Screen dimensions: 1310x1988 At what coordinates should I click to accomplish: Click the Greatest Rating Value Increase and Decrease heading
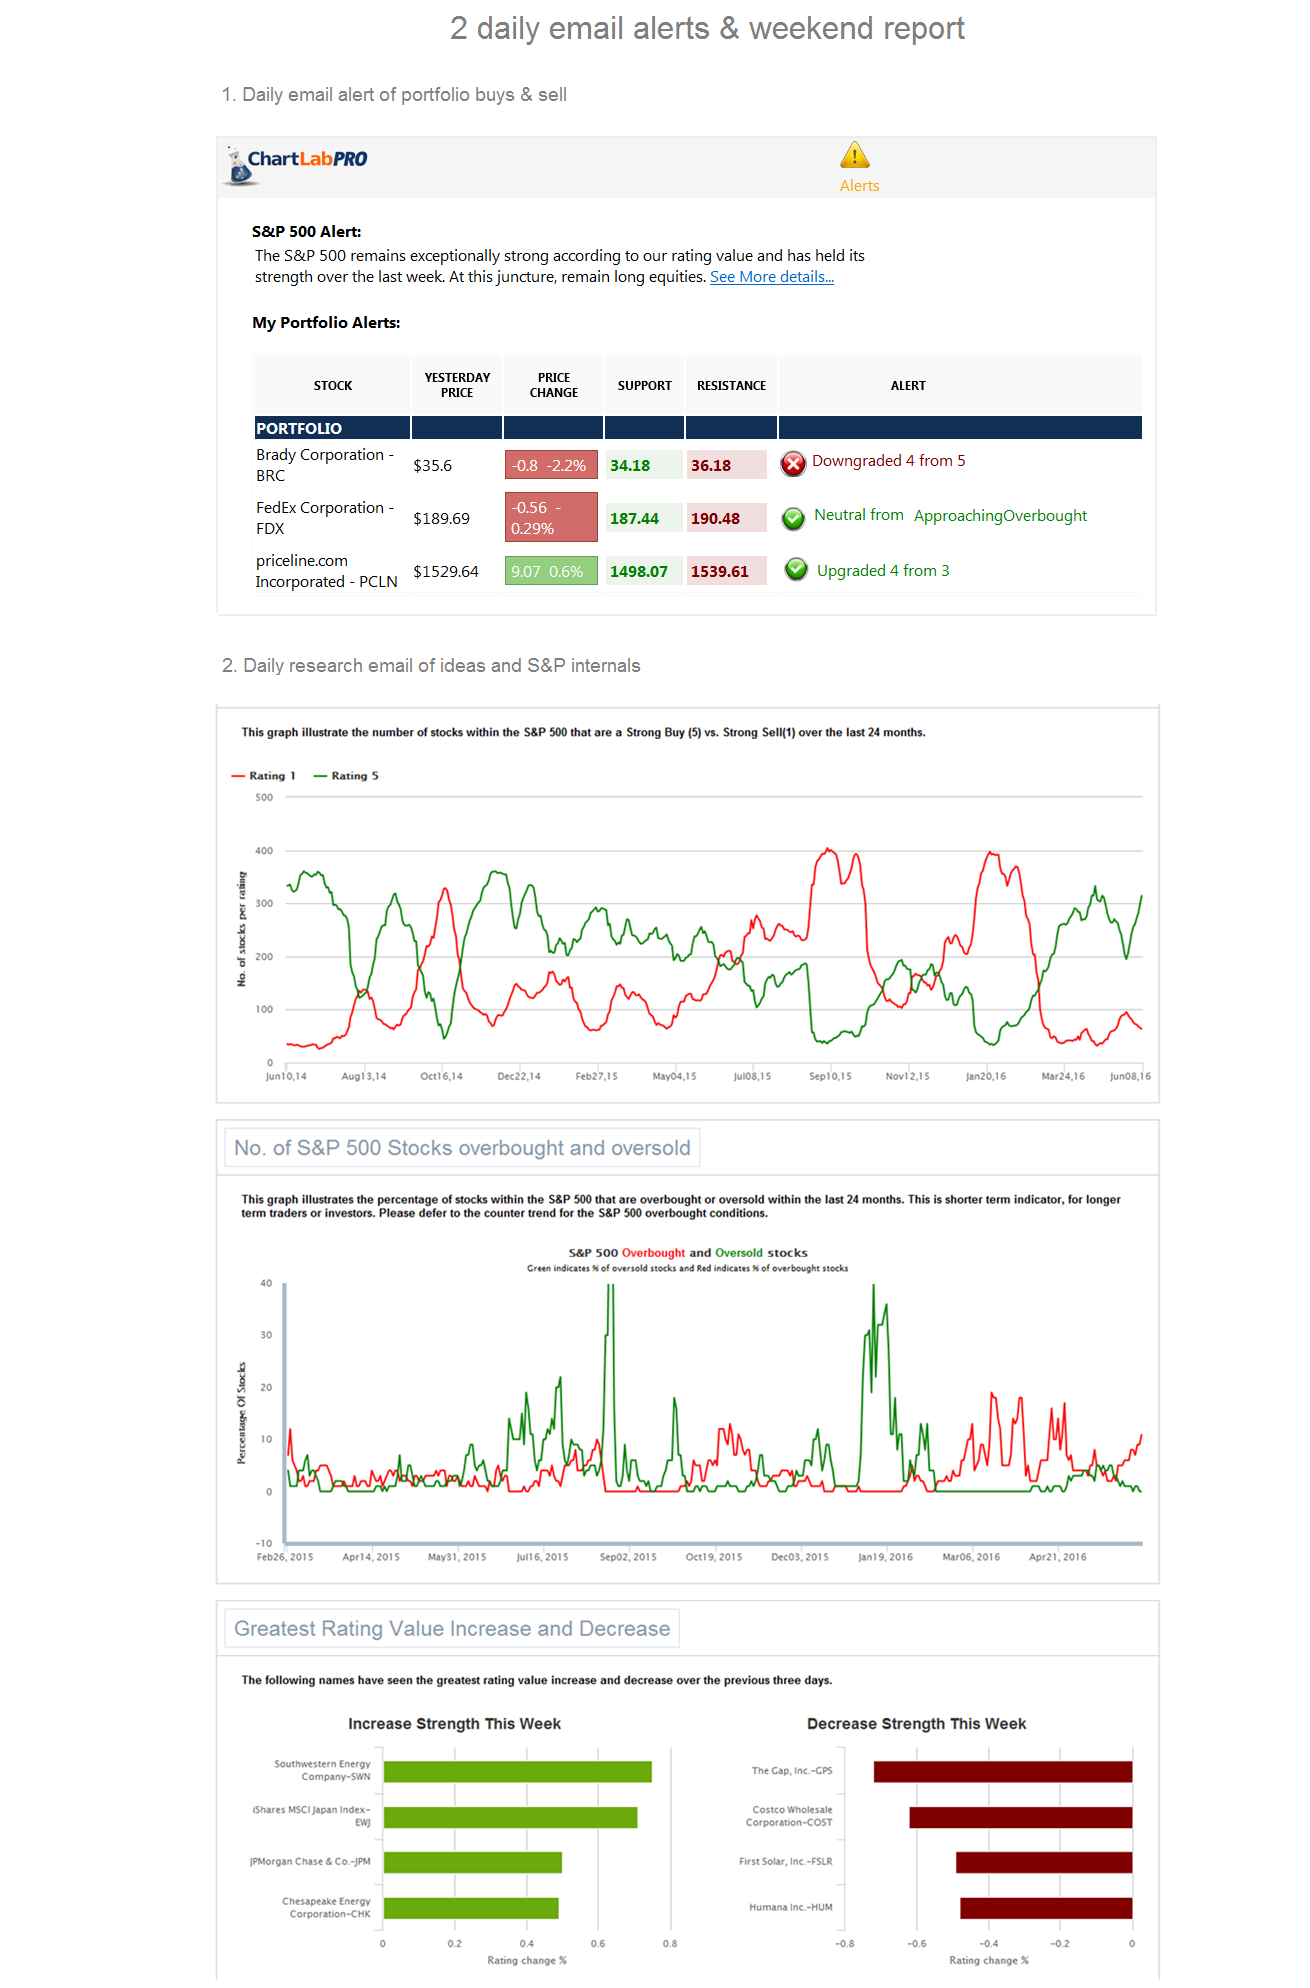tap(452, 1629)
